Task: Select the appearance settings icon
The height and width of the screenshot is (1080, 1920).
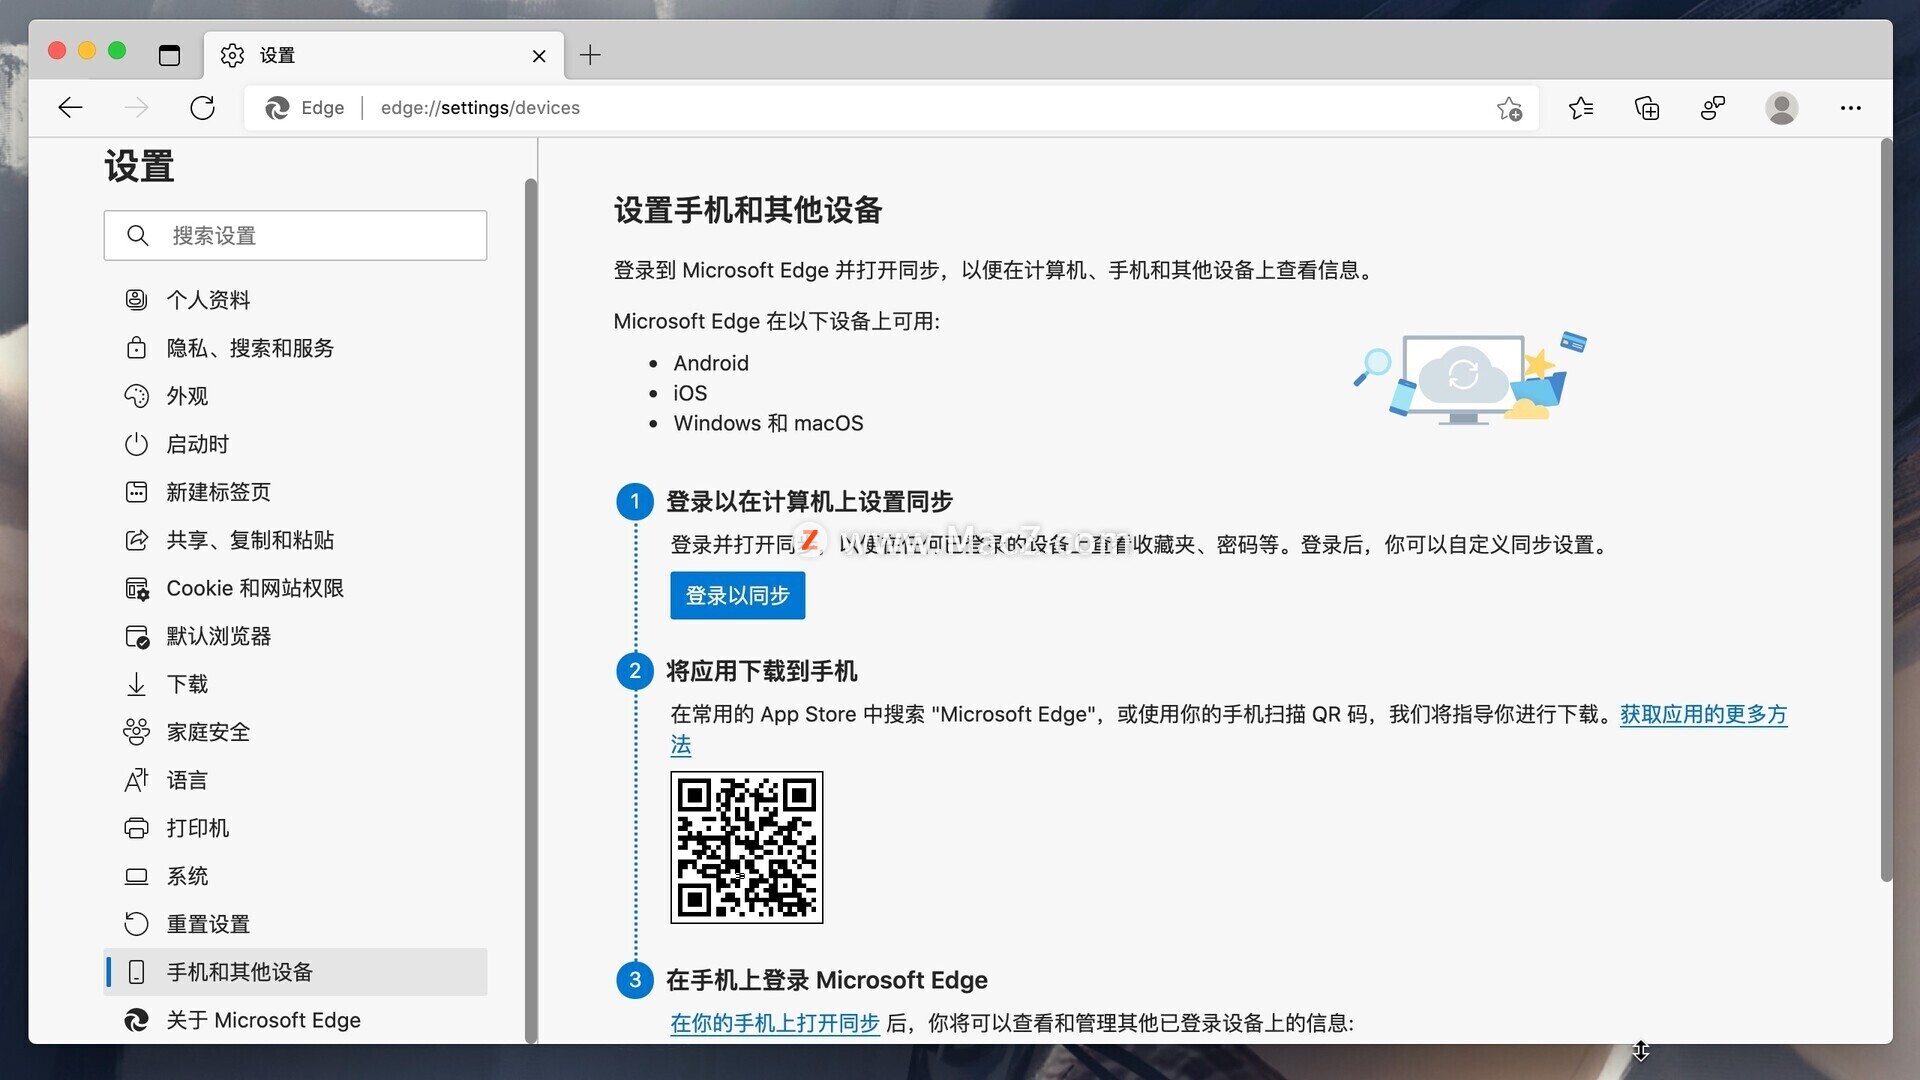Action: (x=135, y=396)
